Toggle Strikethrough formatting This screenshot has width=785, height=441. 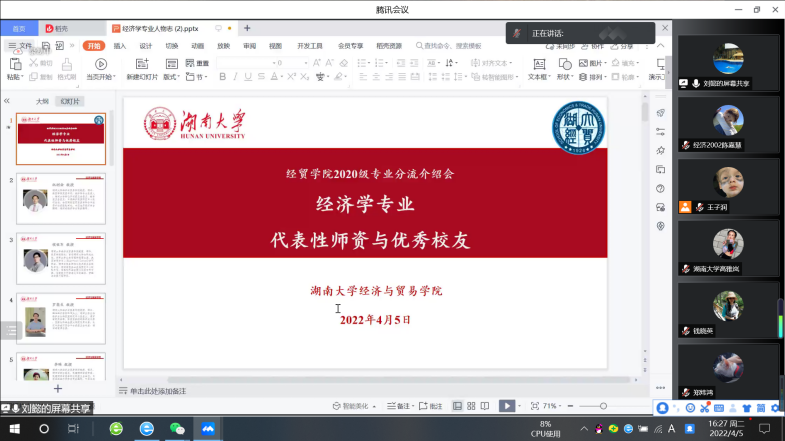(261, 77)
